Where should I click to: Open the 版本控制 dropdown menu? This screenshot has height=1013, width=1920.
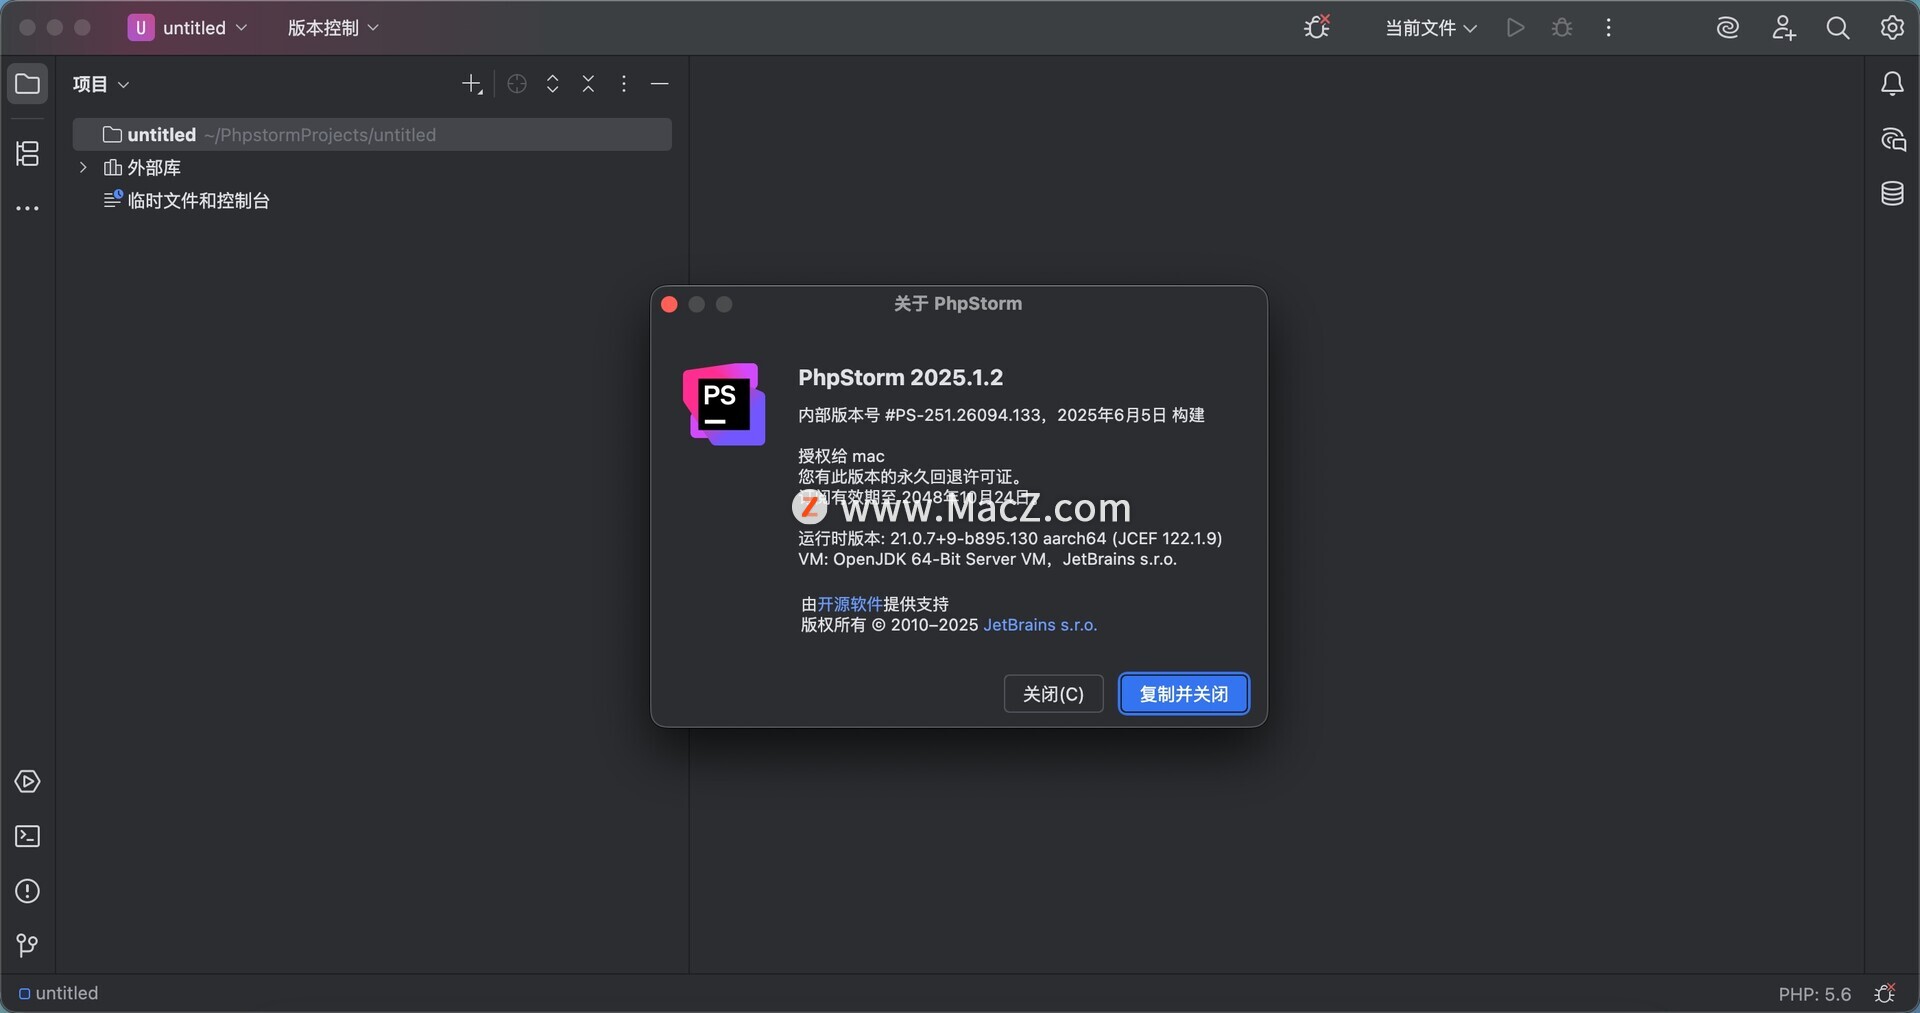(x=333, y=28)
